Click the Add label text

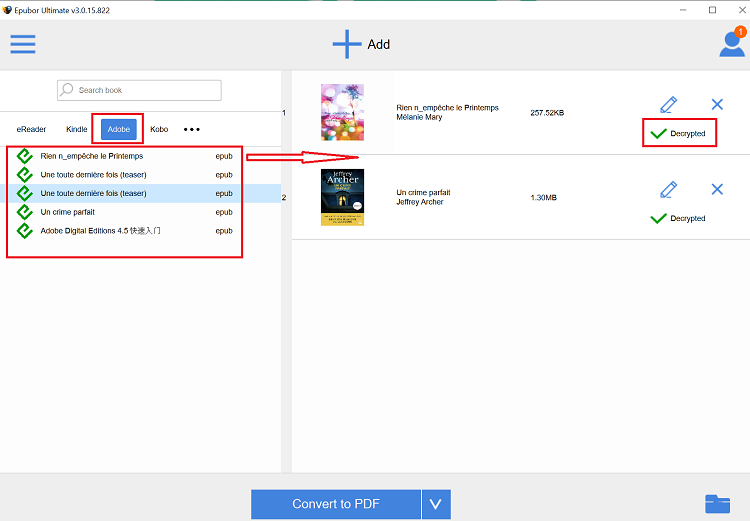[379, 44]
